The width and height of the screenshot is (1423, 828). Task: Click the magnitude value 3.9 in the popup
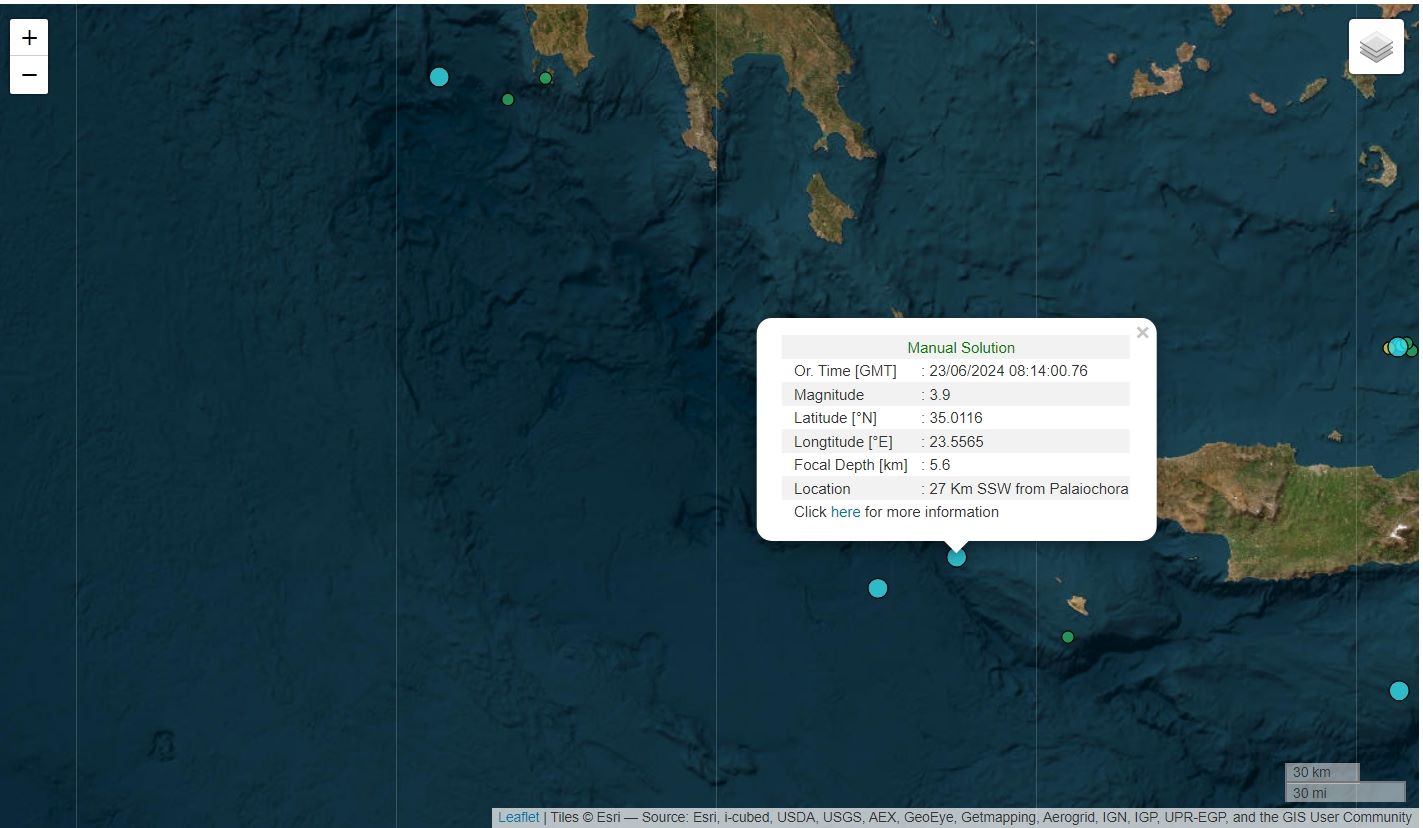click(x=940, y=395)
